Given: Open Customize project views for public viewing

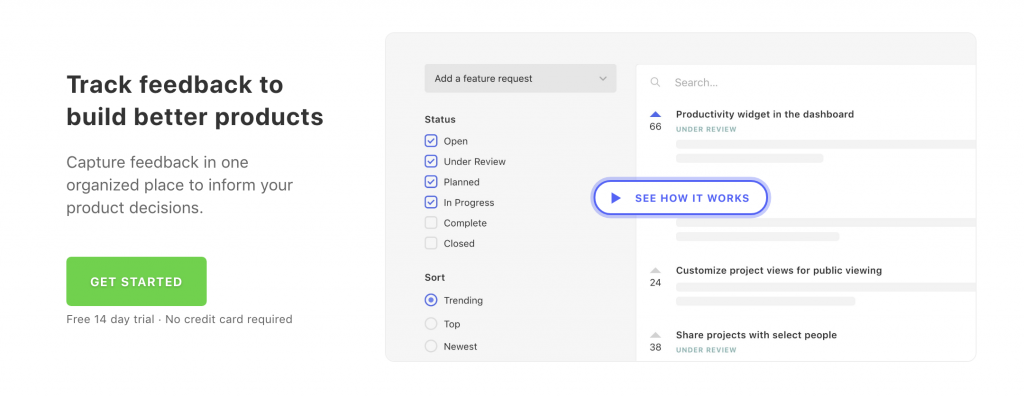Looking at the screenshot, I should point(779,270).
